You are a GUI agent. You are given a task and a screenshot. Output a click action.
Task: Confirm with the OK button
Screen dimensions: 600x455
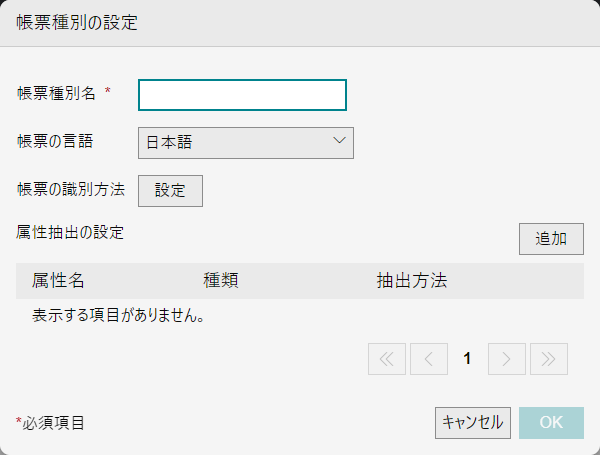click(551, 423)
